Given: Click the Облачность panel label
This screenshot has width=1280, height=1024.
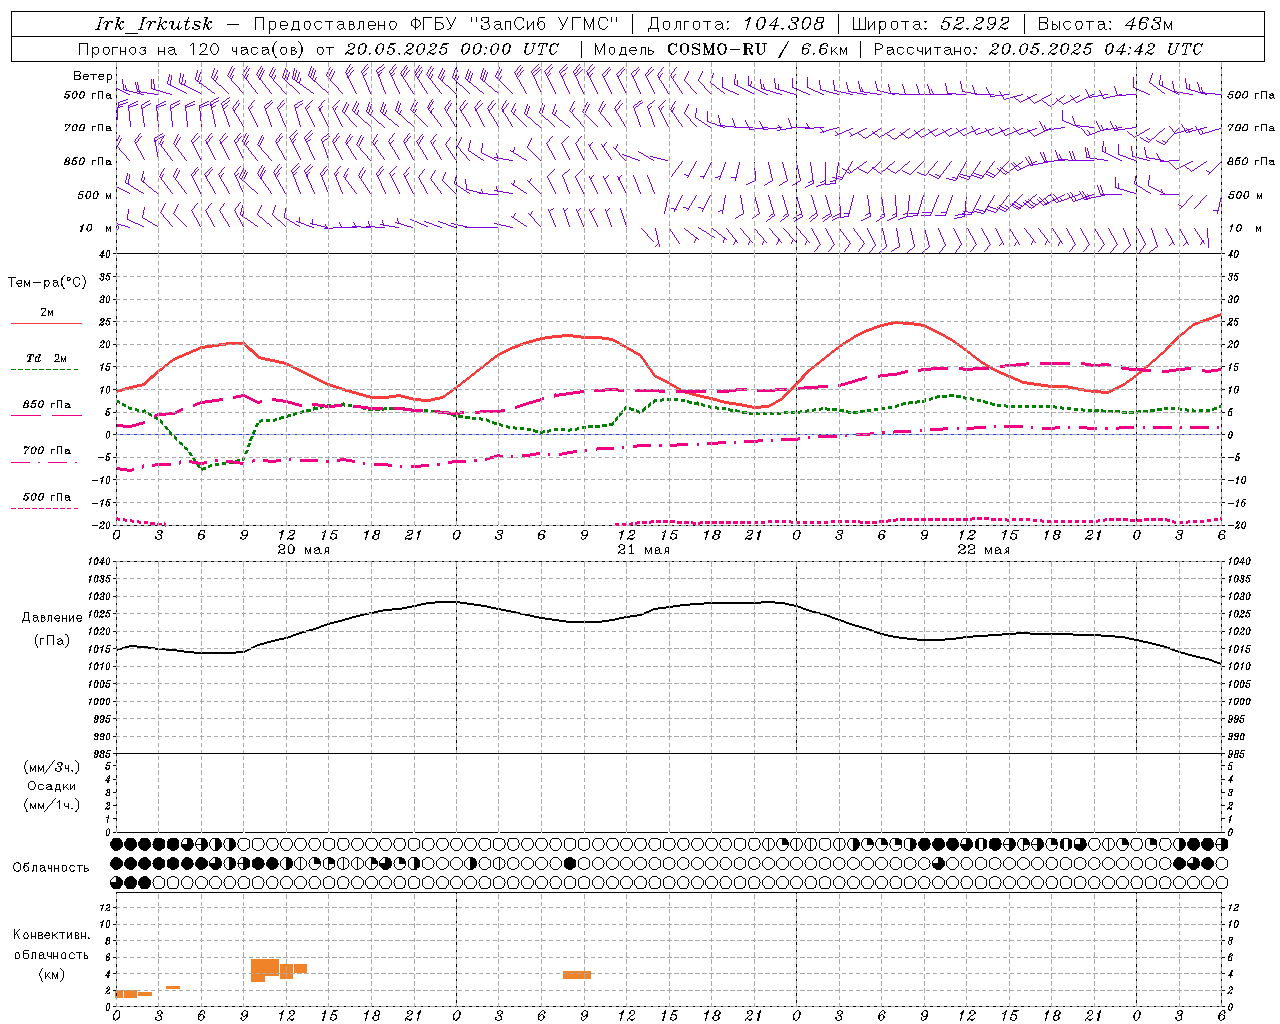Looking at the screenshot, I should tap(51, 868).
